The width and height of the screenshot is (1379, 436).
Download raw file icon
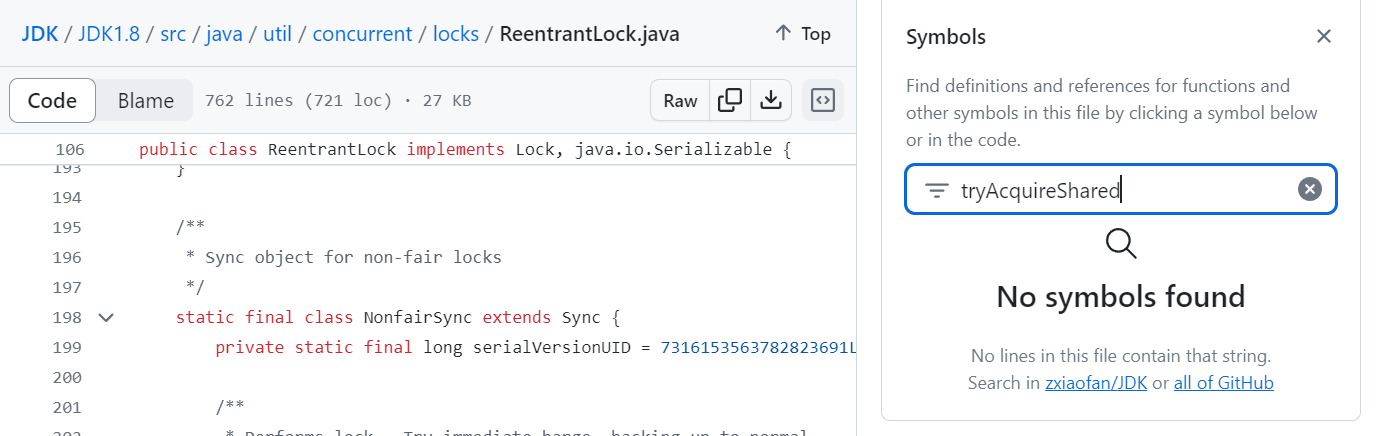pos(771,100)
